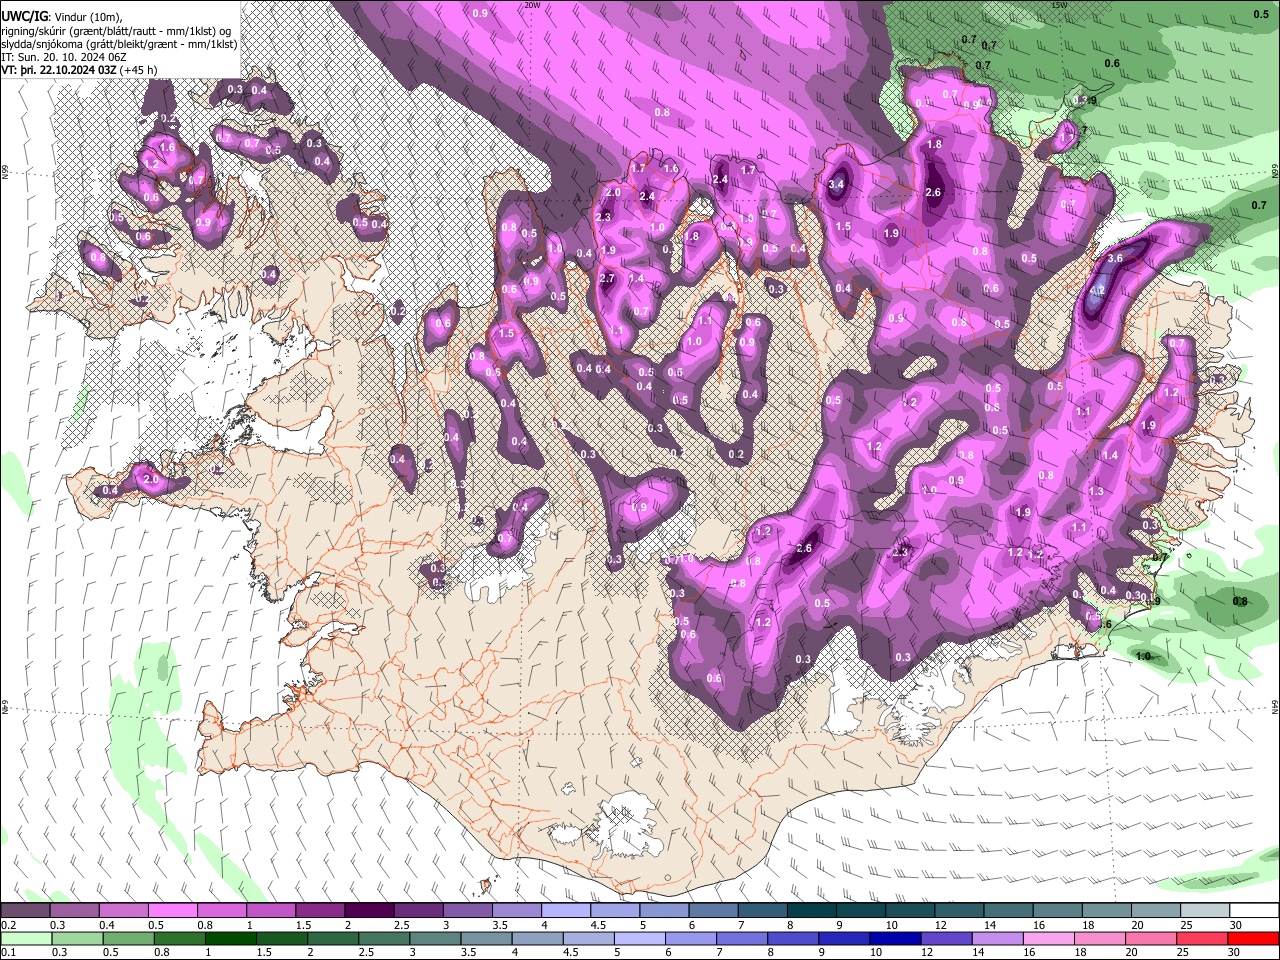This screenshot has width=1280, height=960.
Task: Click the '15W' longitude label
Action: (x=1059, y=5)
